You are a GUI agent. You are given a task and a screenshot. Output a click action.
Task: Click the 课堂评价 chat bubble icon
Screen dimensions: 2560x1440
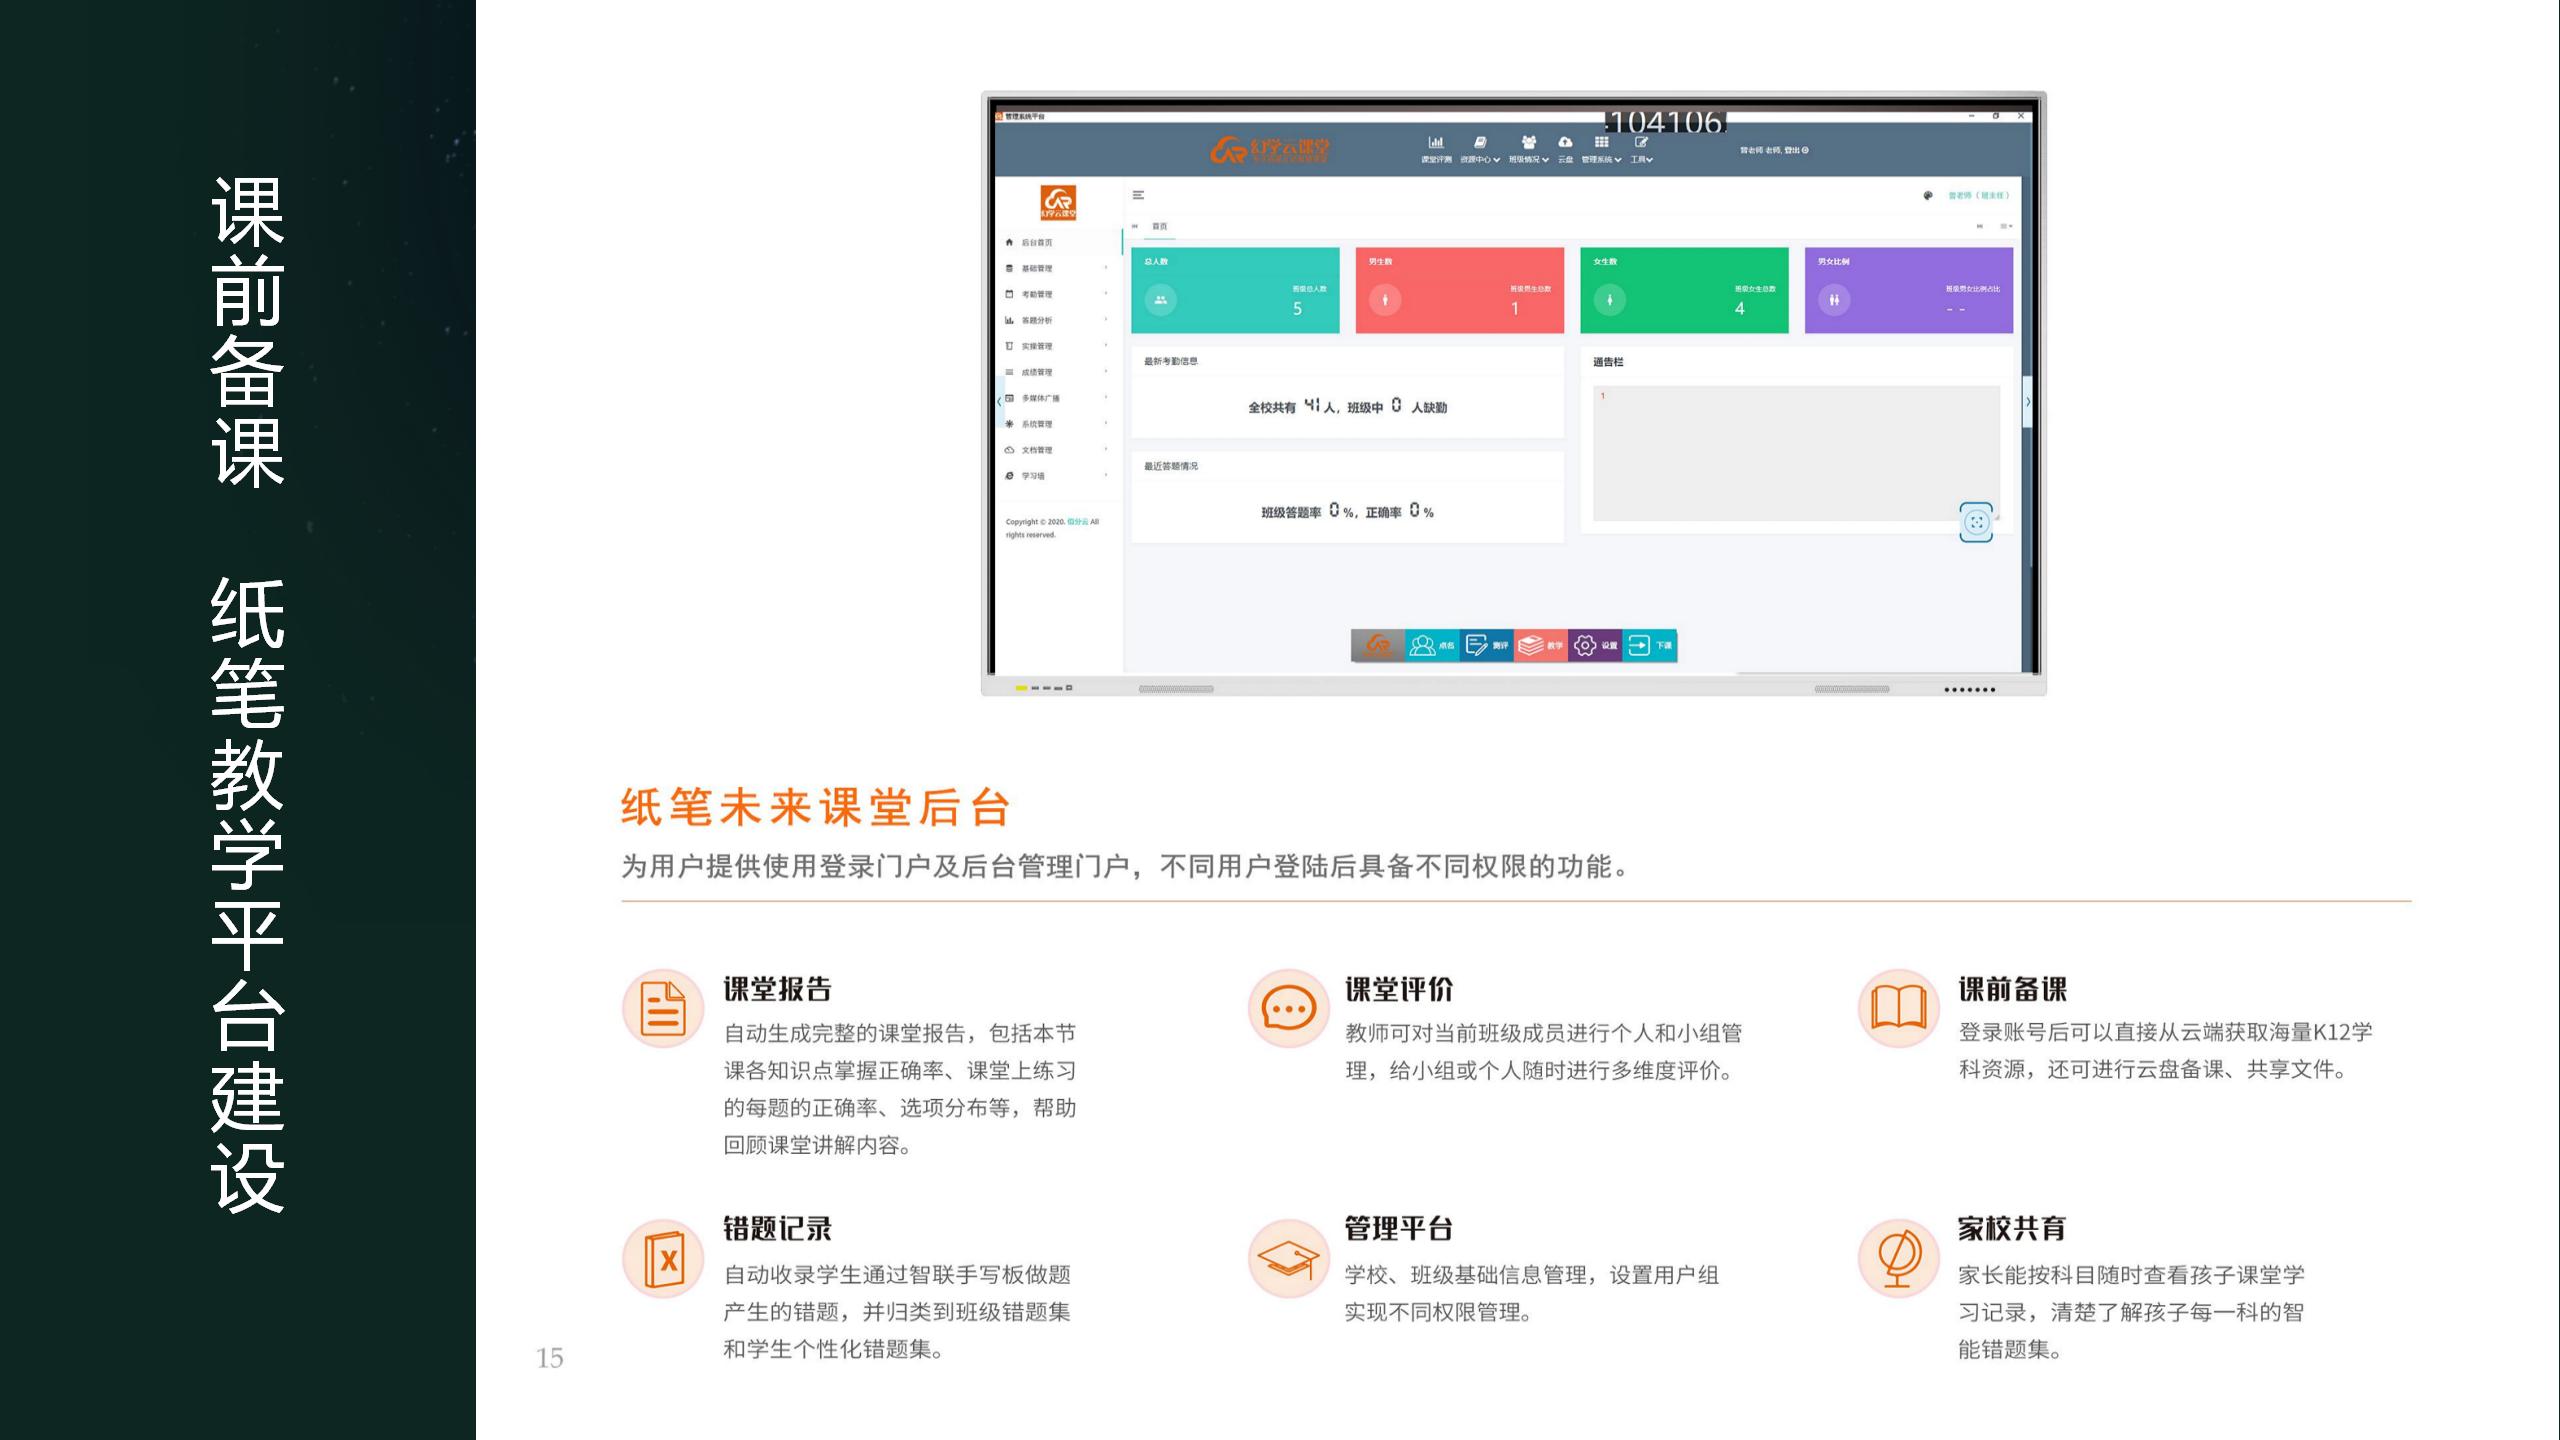1288,1009
